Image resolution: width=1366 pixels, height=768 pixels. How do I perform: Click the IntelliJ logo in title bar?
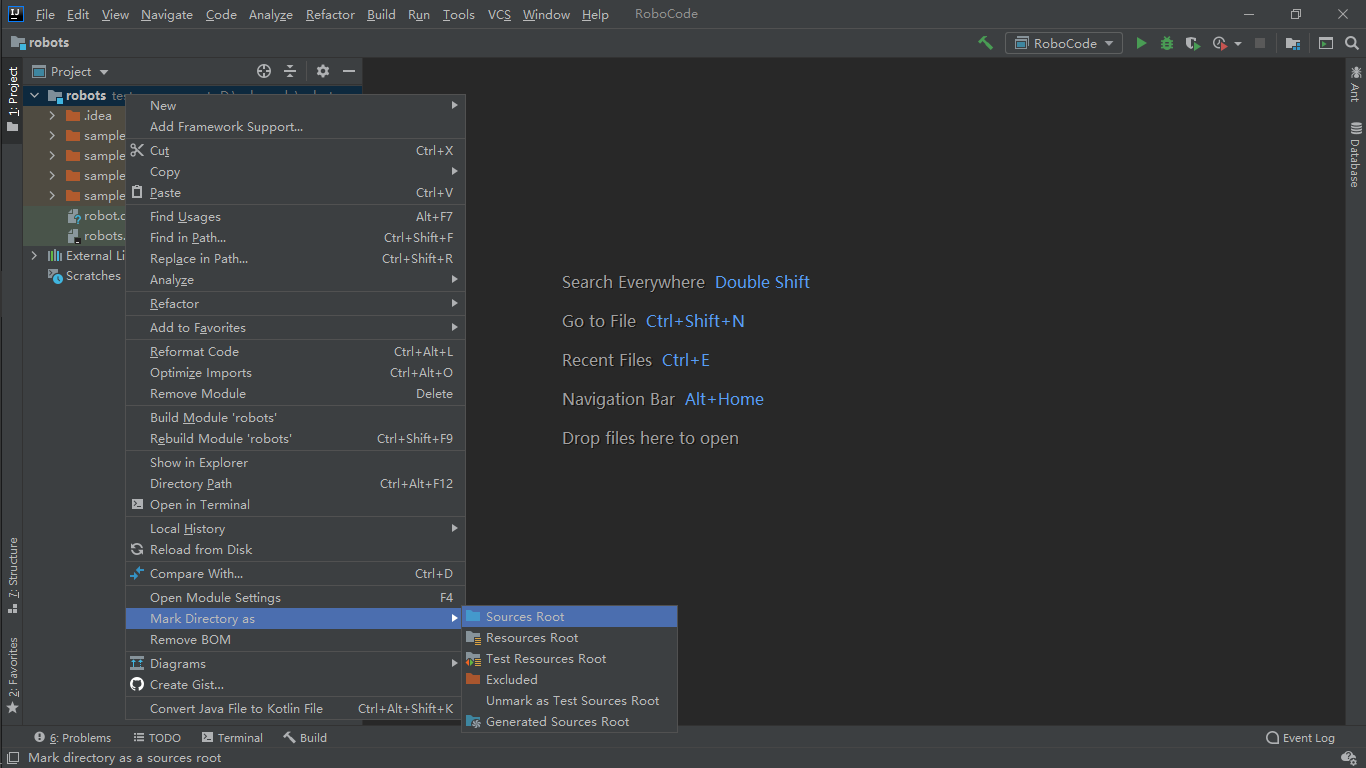[15, 14]
